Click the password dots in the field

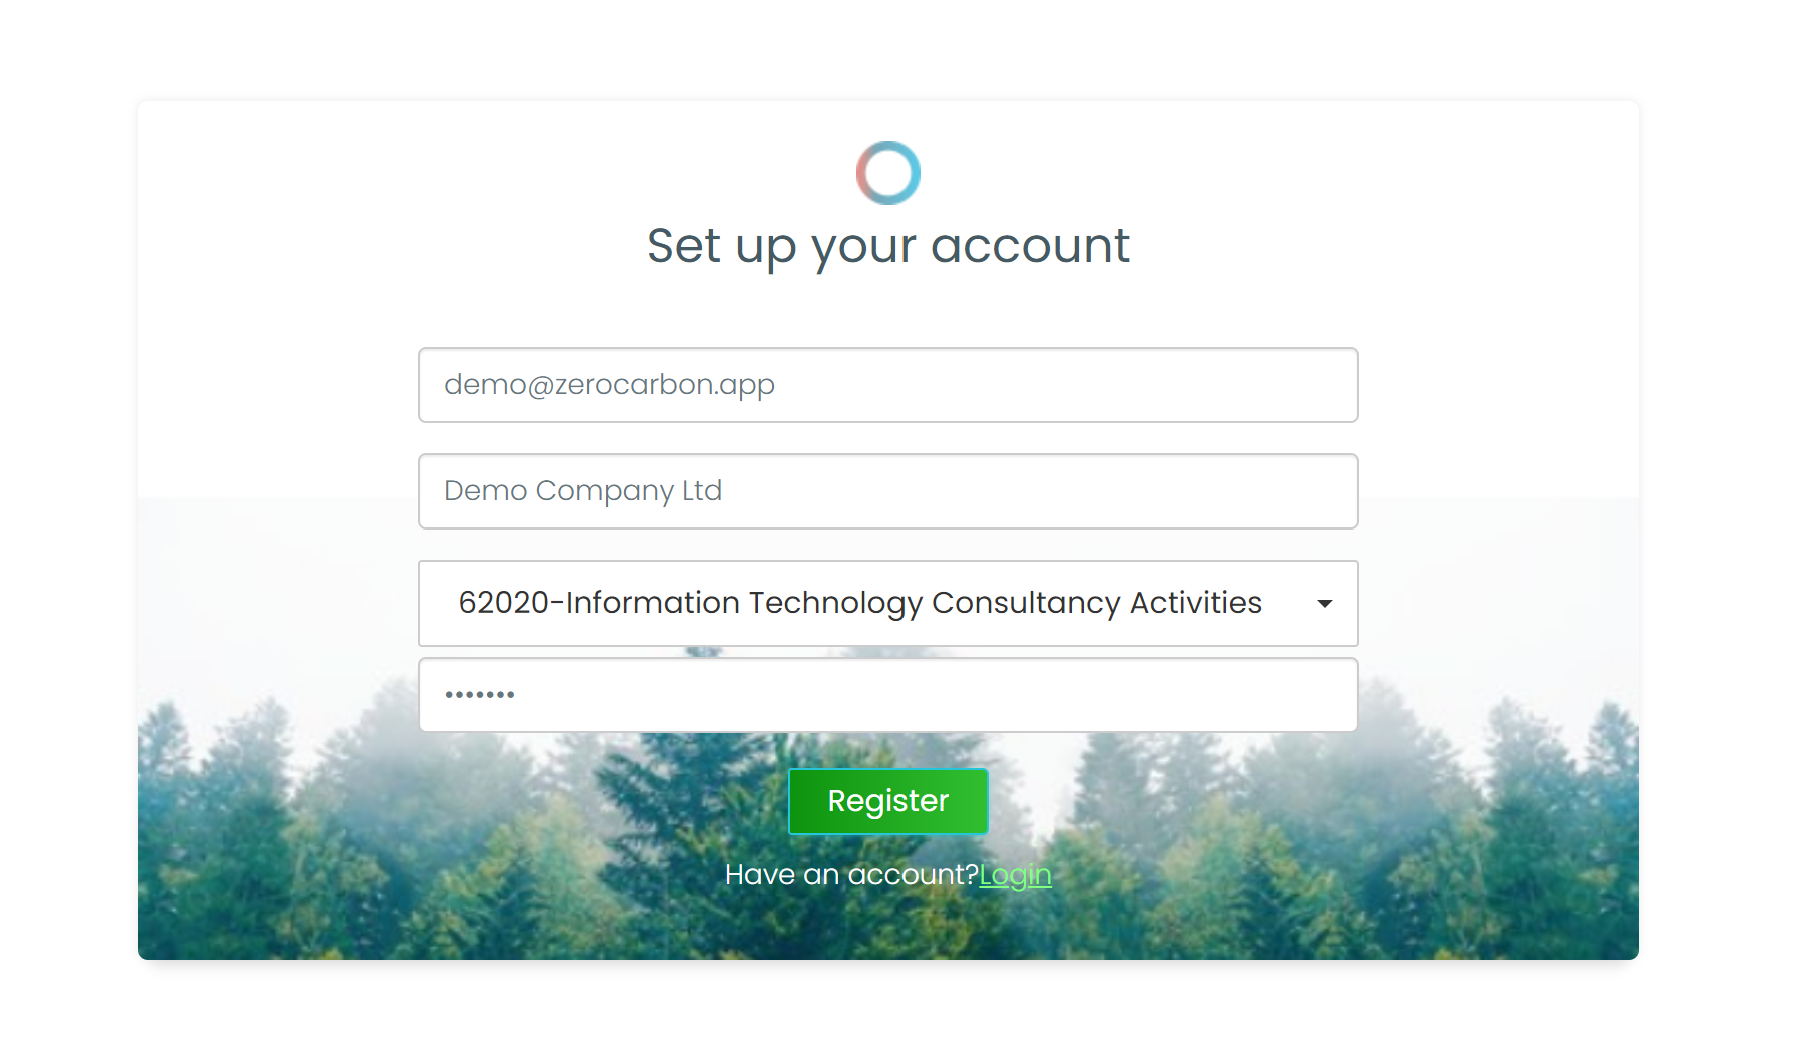point(480,694)
